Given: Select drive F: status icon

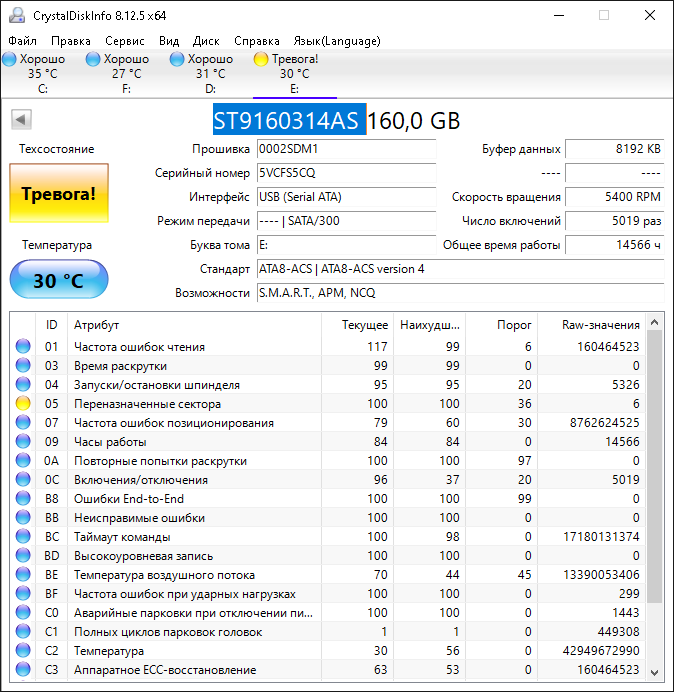Looking at the screenshot, I should pos(94,59).
